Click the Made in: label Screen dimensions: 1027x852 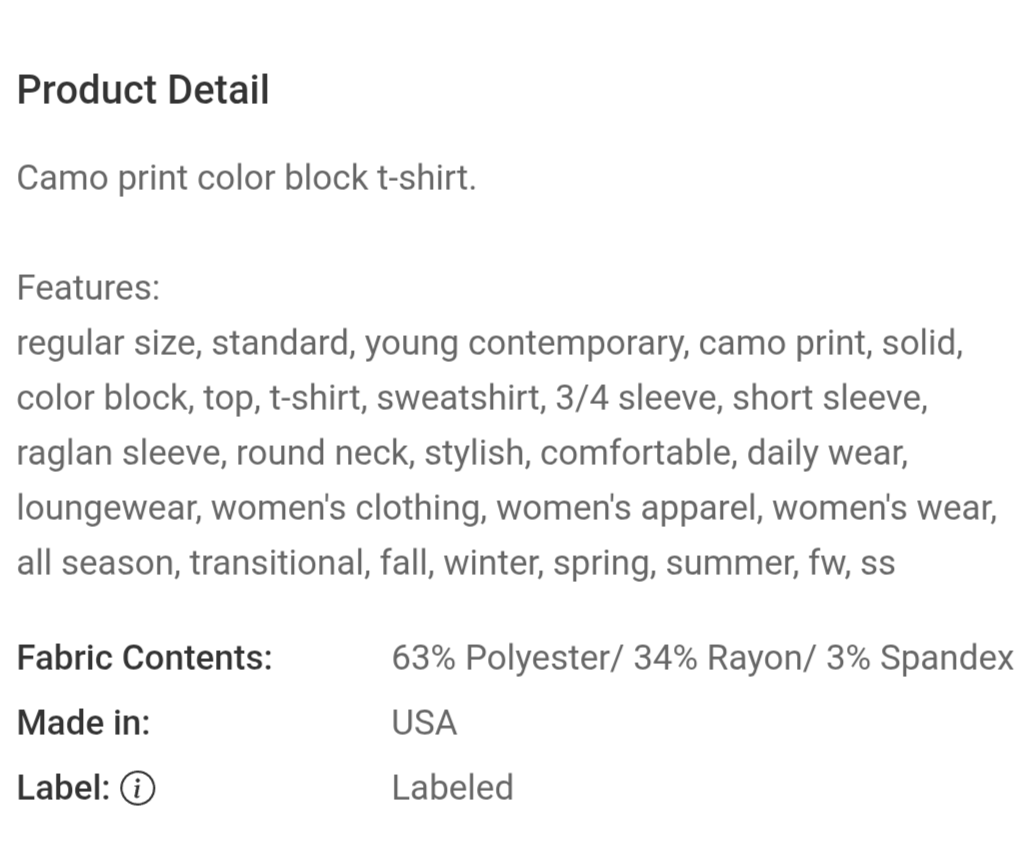[x=84, y=723]
